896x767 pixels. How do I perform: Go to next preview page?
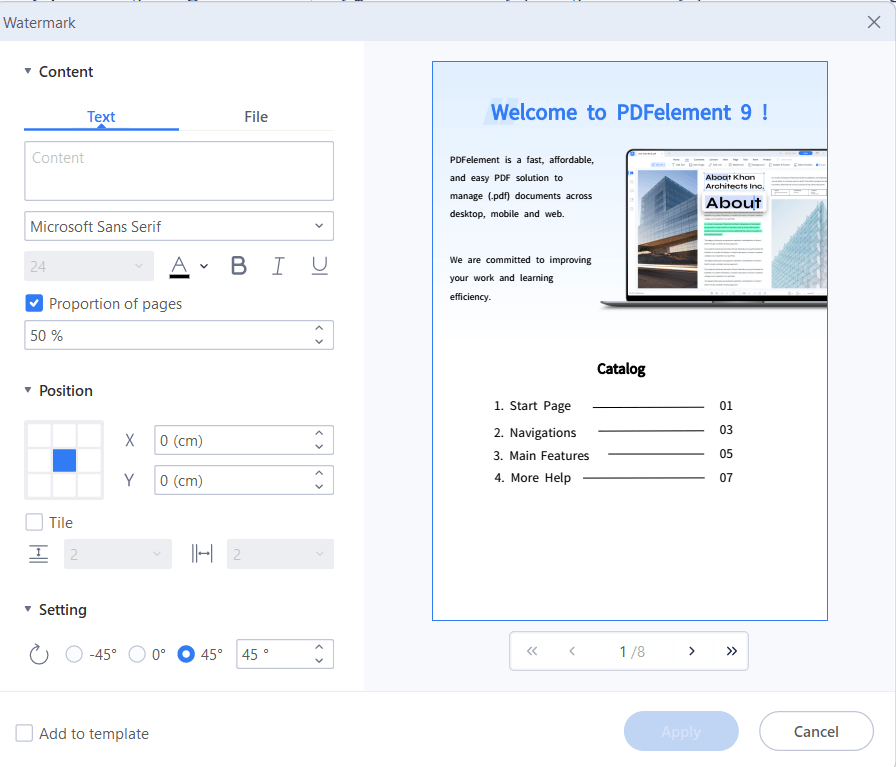(691, 651)
